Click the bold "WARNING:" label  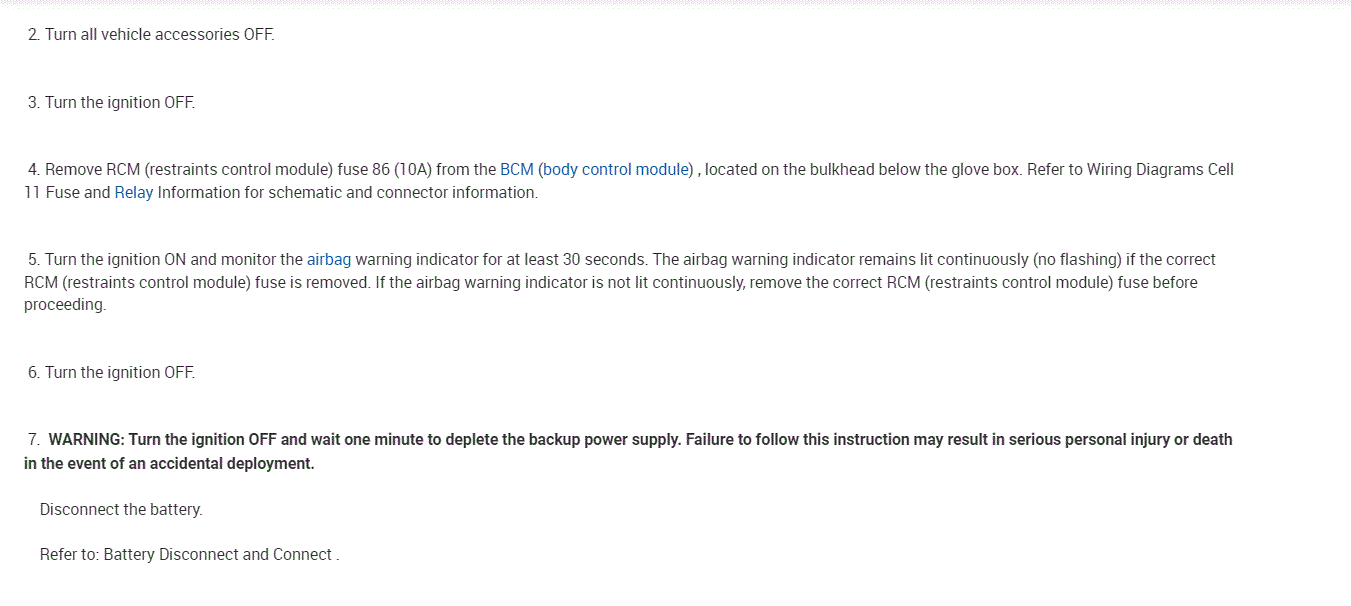(87, 440)
